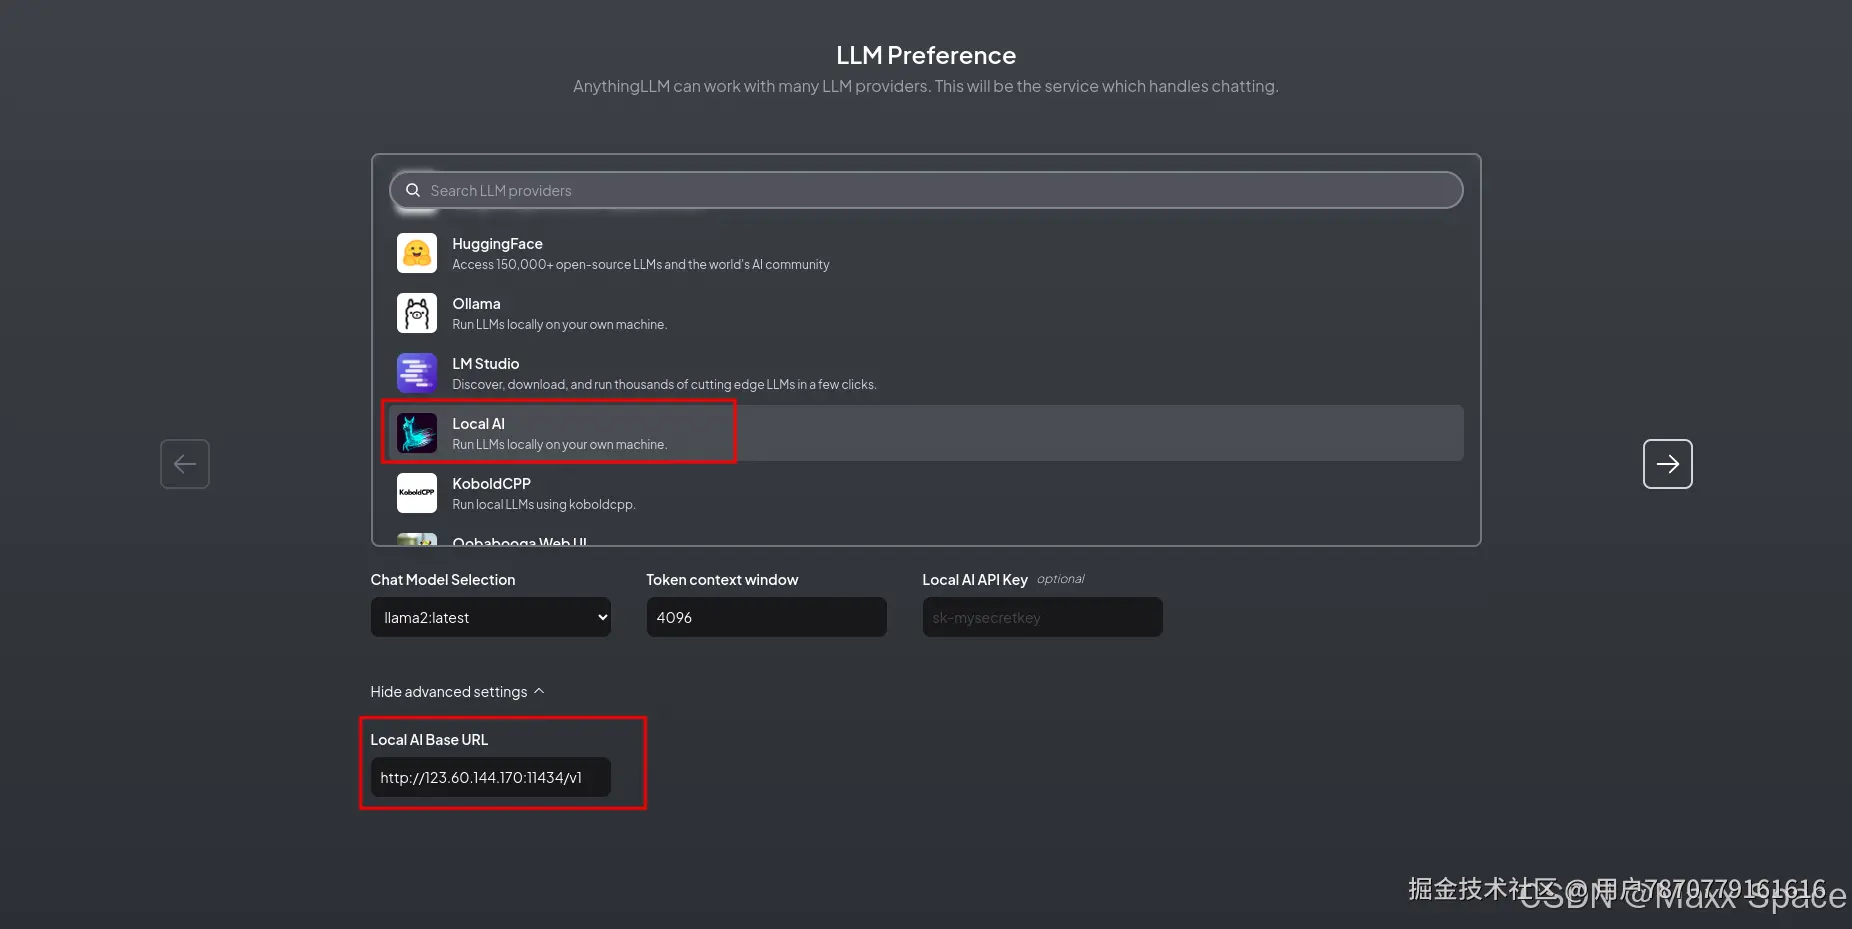This screenshot has height=929, width=1852.
Task: Open the Chat Model Selection dropdown
Action: pyautogui.click(x=490, y=617)
